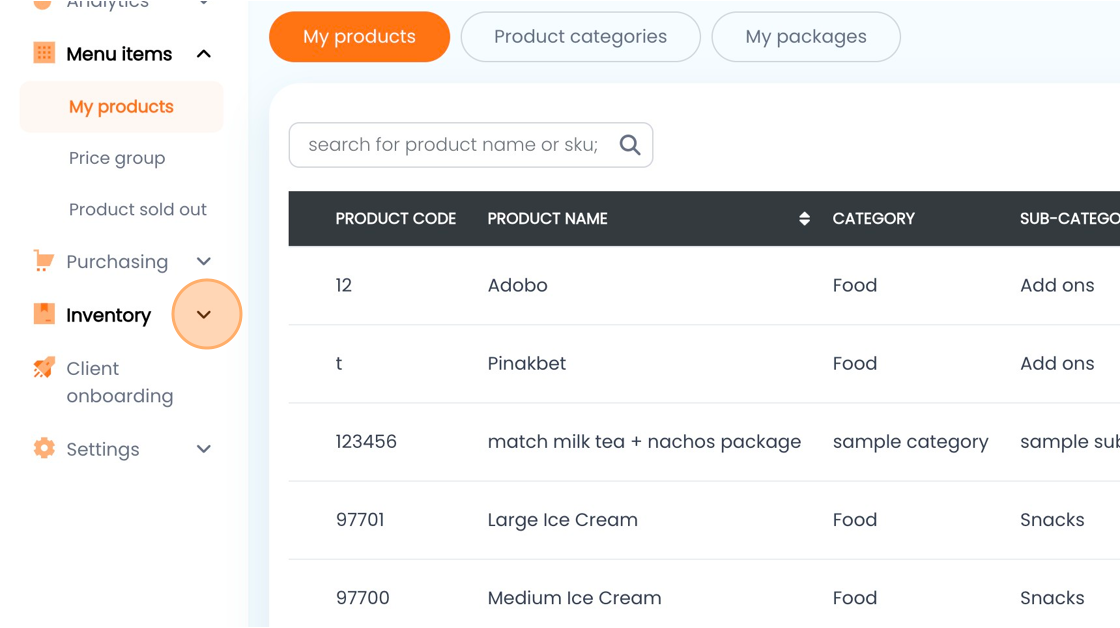The height and width of the screenshot is (628, 1120).
Task: Click Add ons in Adobo row
Action: point(1057,285)
